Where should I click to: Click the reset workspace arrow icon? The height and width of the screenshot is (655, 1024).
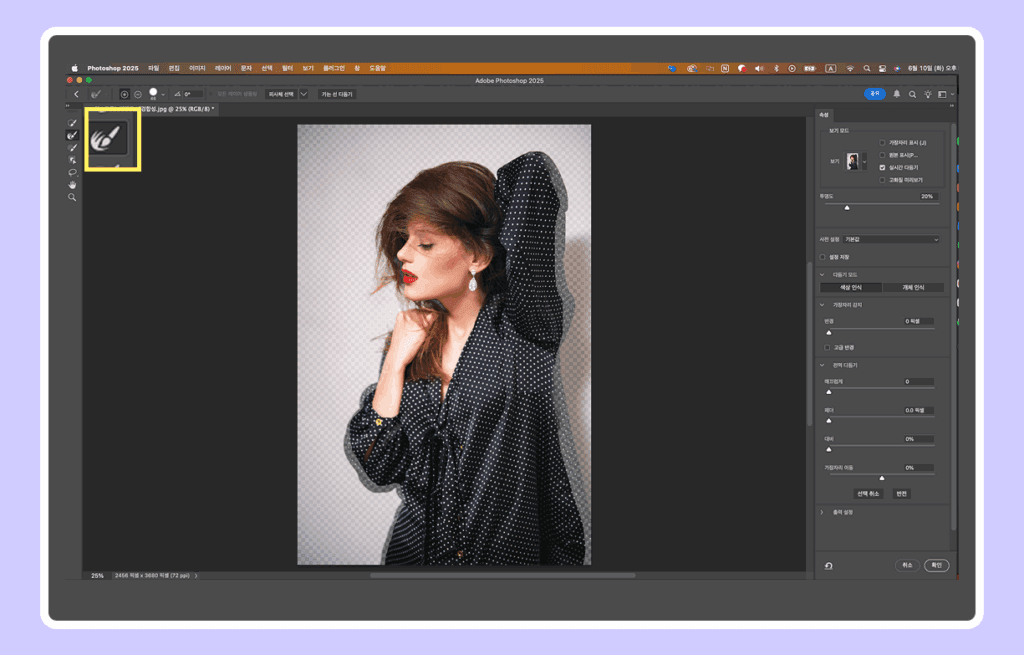[829, 566]
